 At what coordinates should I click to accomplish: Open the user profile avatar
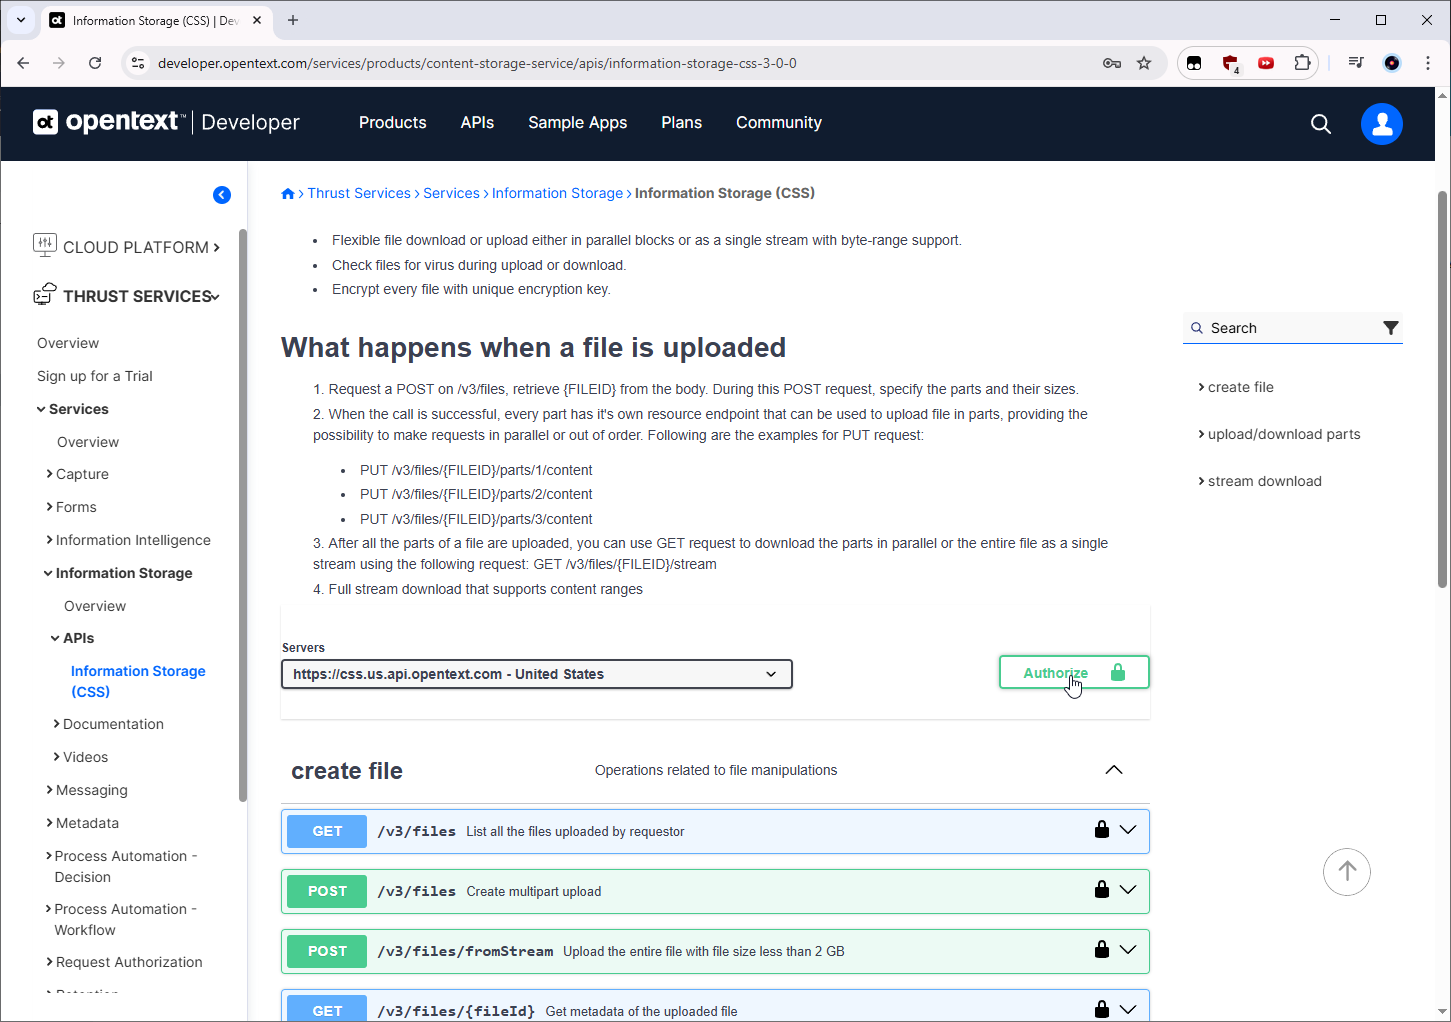coord(1382,123)
